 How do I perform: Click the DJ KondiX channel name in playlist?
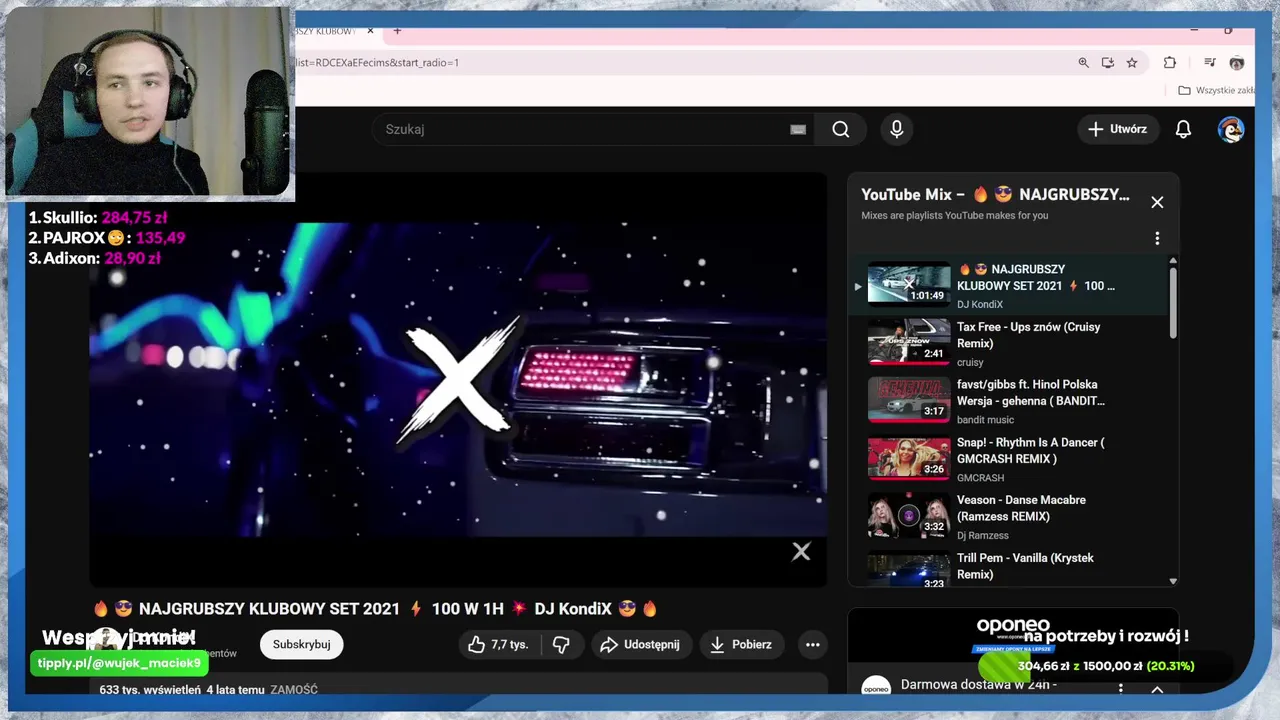[x=980, y=304]
